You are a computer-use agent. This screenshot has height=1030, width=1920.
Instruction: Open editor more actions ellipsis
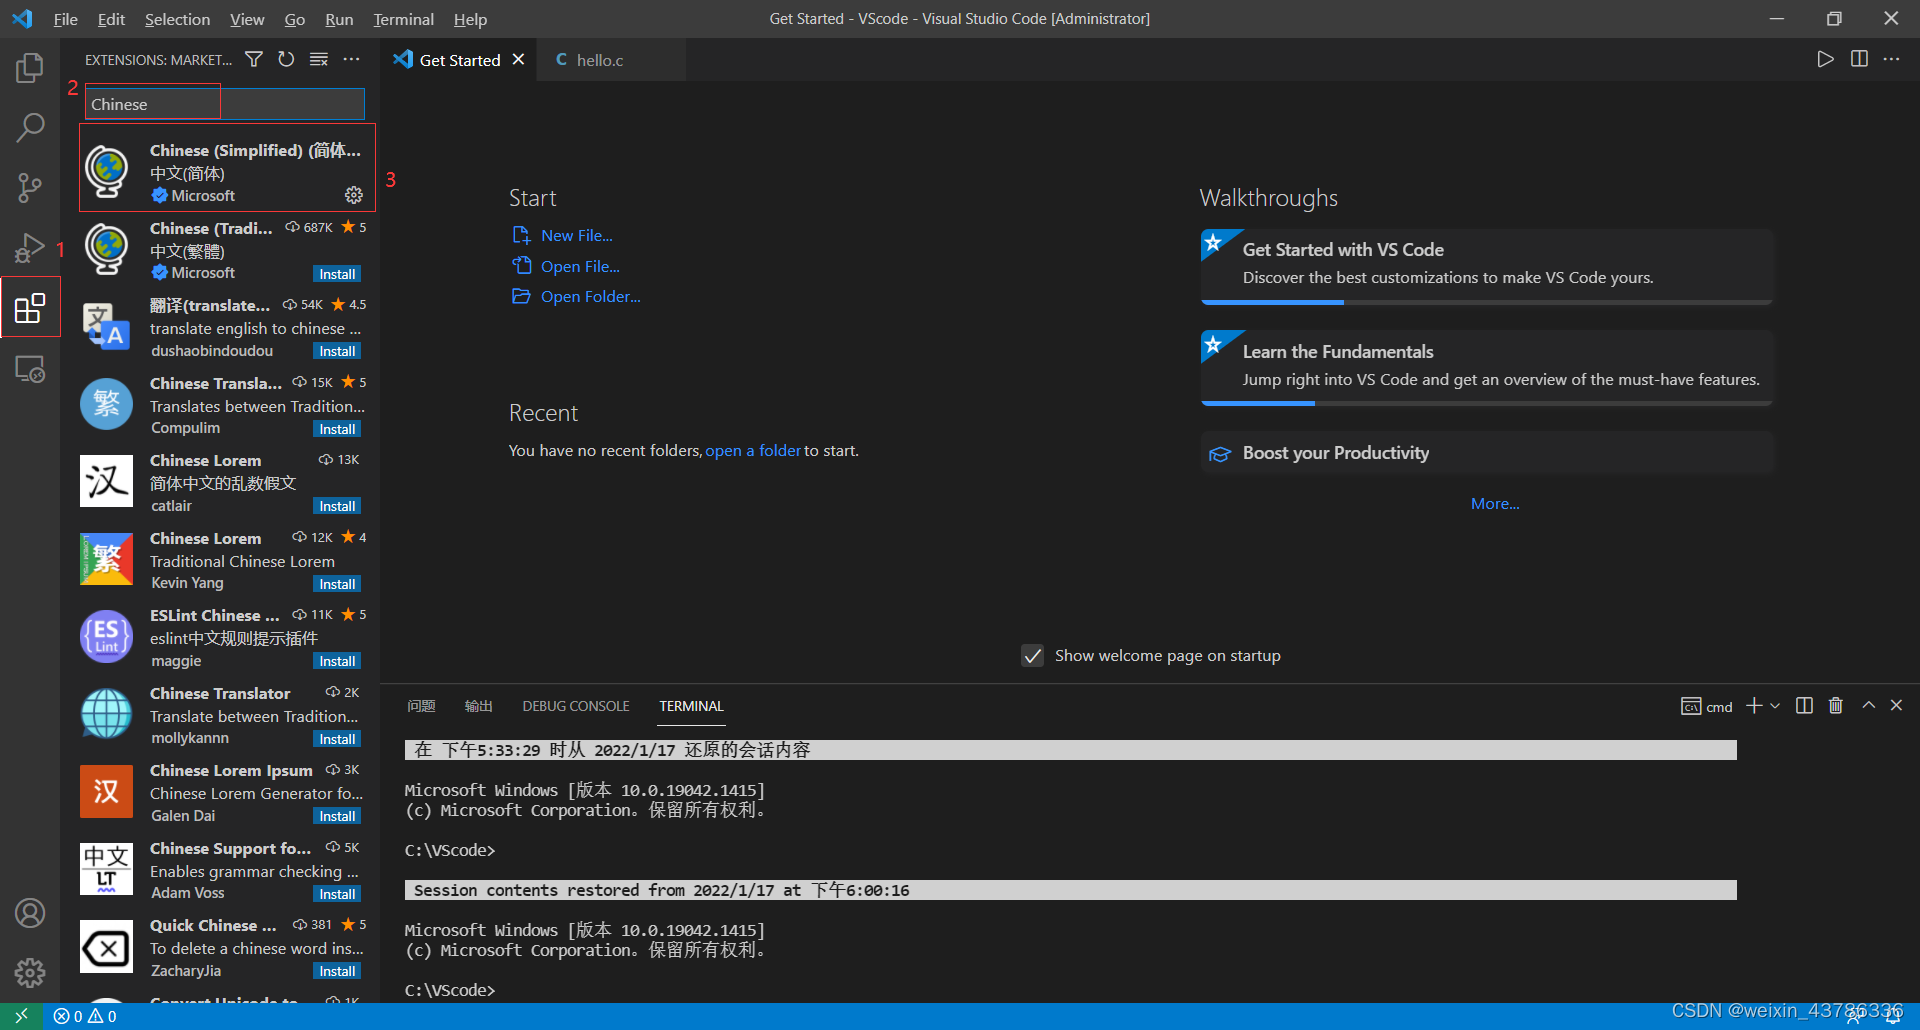click(1891, 60)
